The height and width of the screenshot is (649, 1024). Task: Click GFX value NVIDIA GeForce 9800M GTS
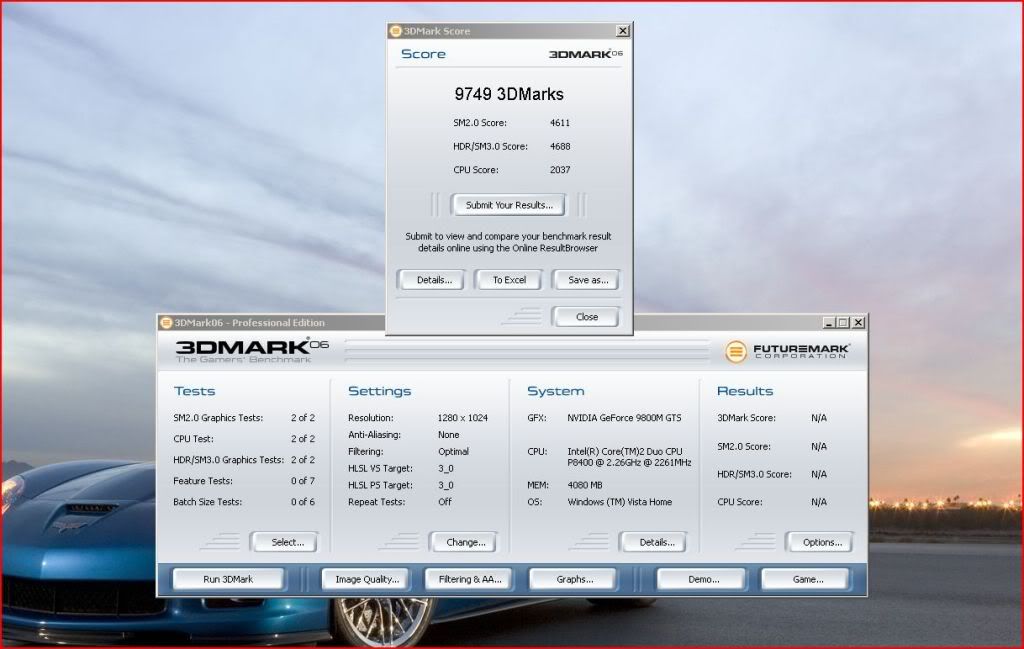click(x=624, y=418)
